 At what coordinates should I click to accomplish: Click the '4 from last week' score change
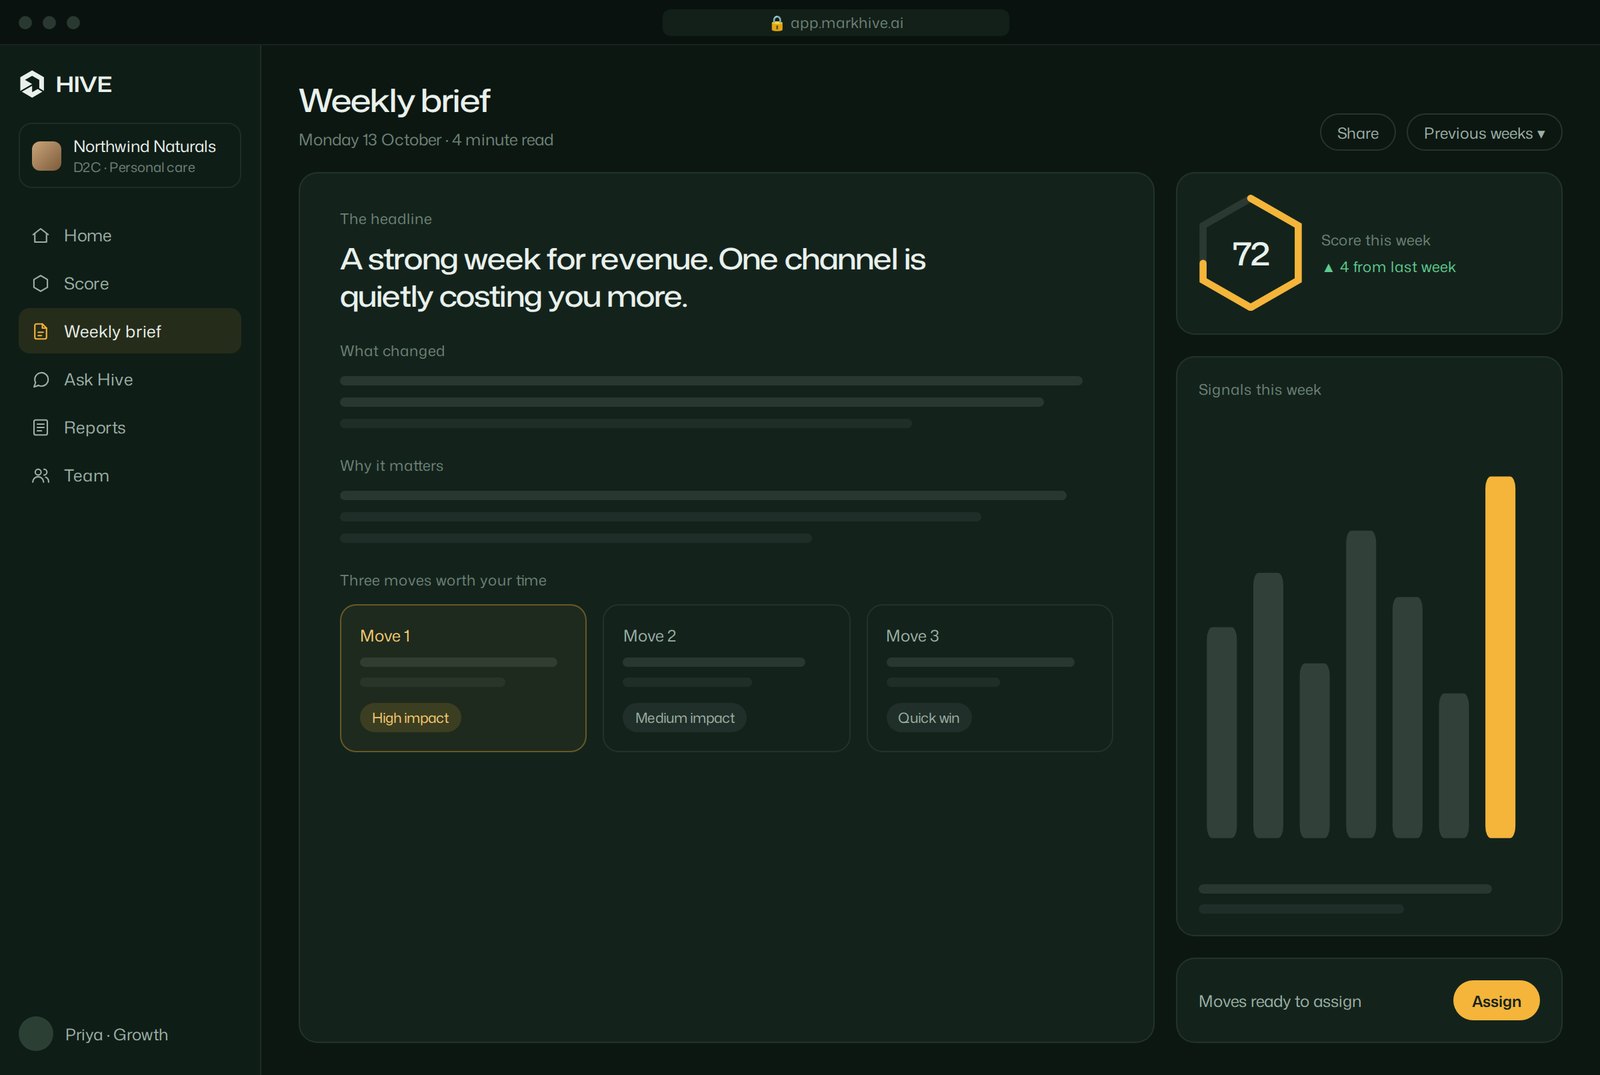[1389, 267]
